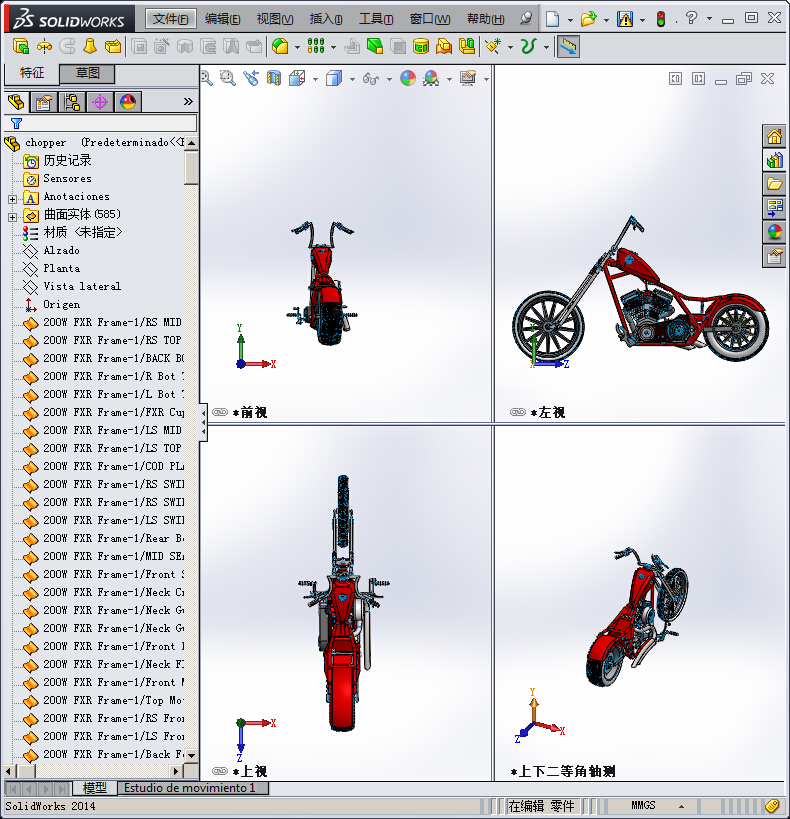
Task: Click the SolidWorks Resources home icon in task pane
Action: click(774, 137)
